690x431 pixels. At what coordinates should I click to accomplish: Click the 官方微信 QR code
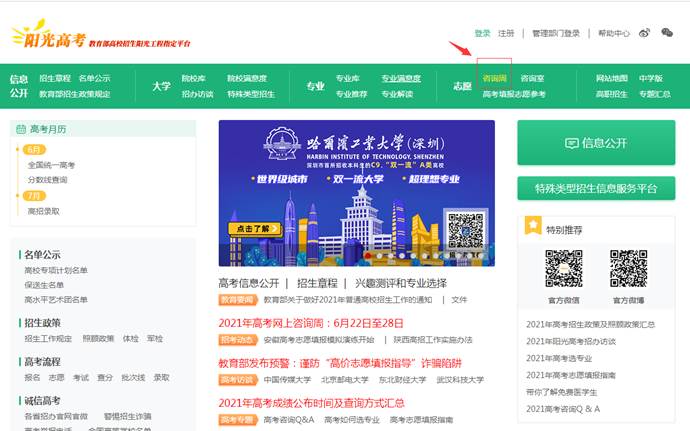click(x=564, y=268)
